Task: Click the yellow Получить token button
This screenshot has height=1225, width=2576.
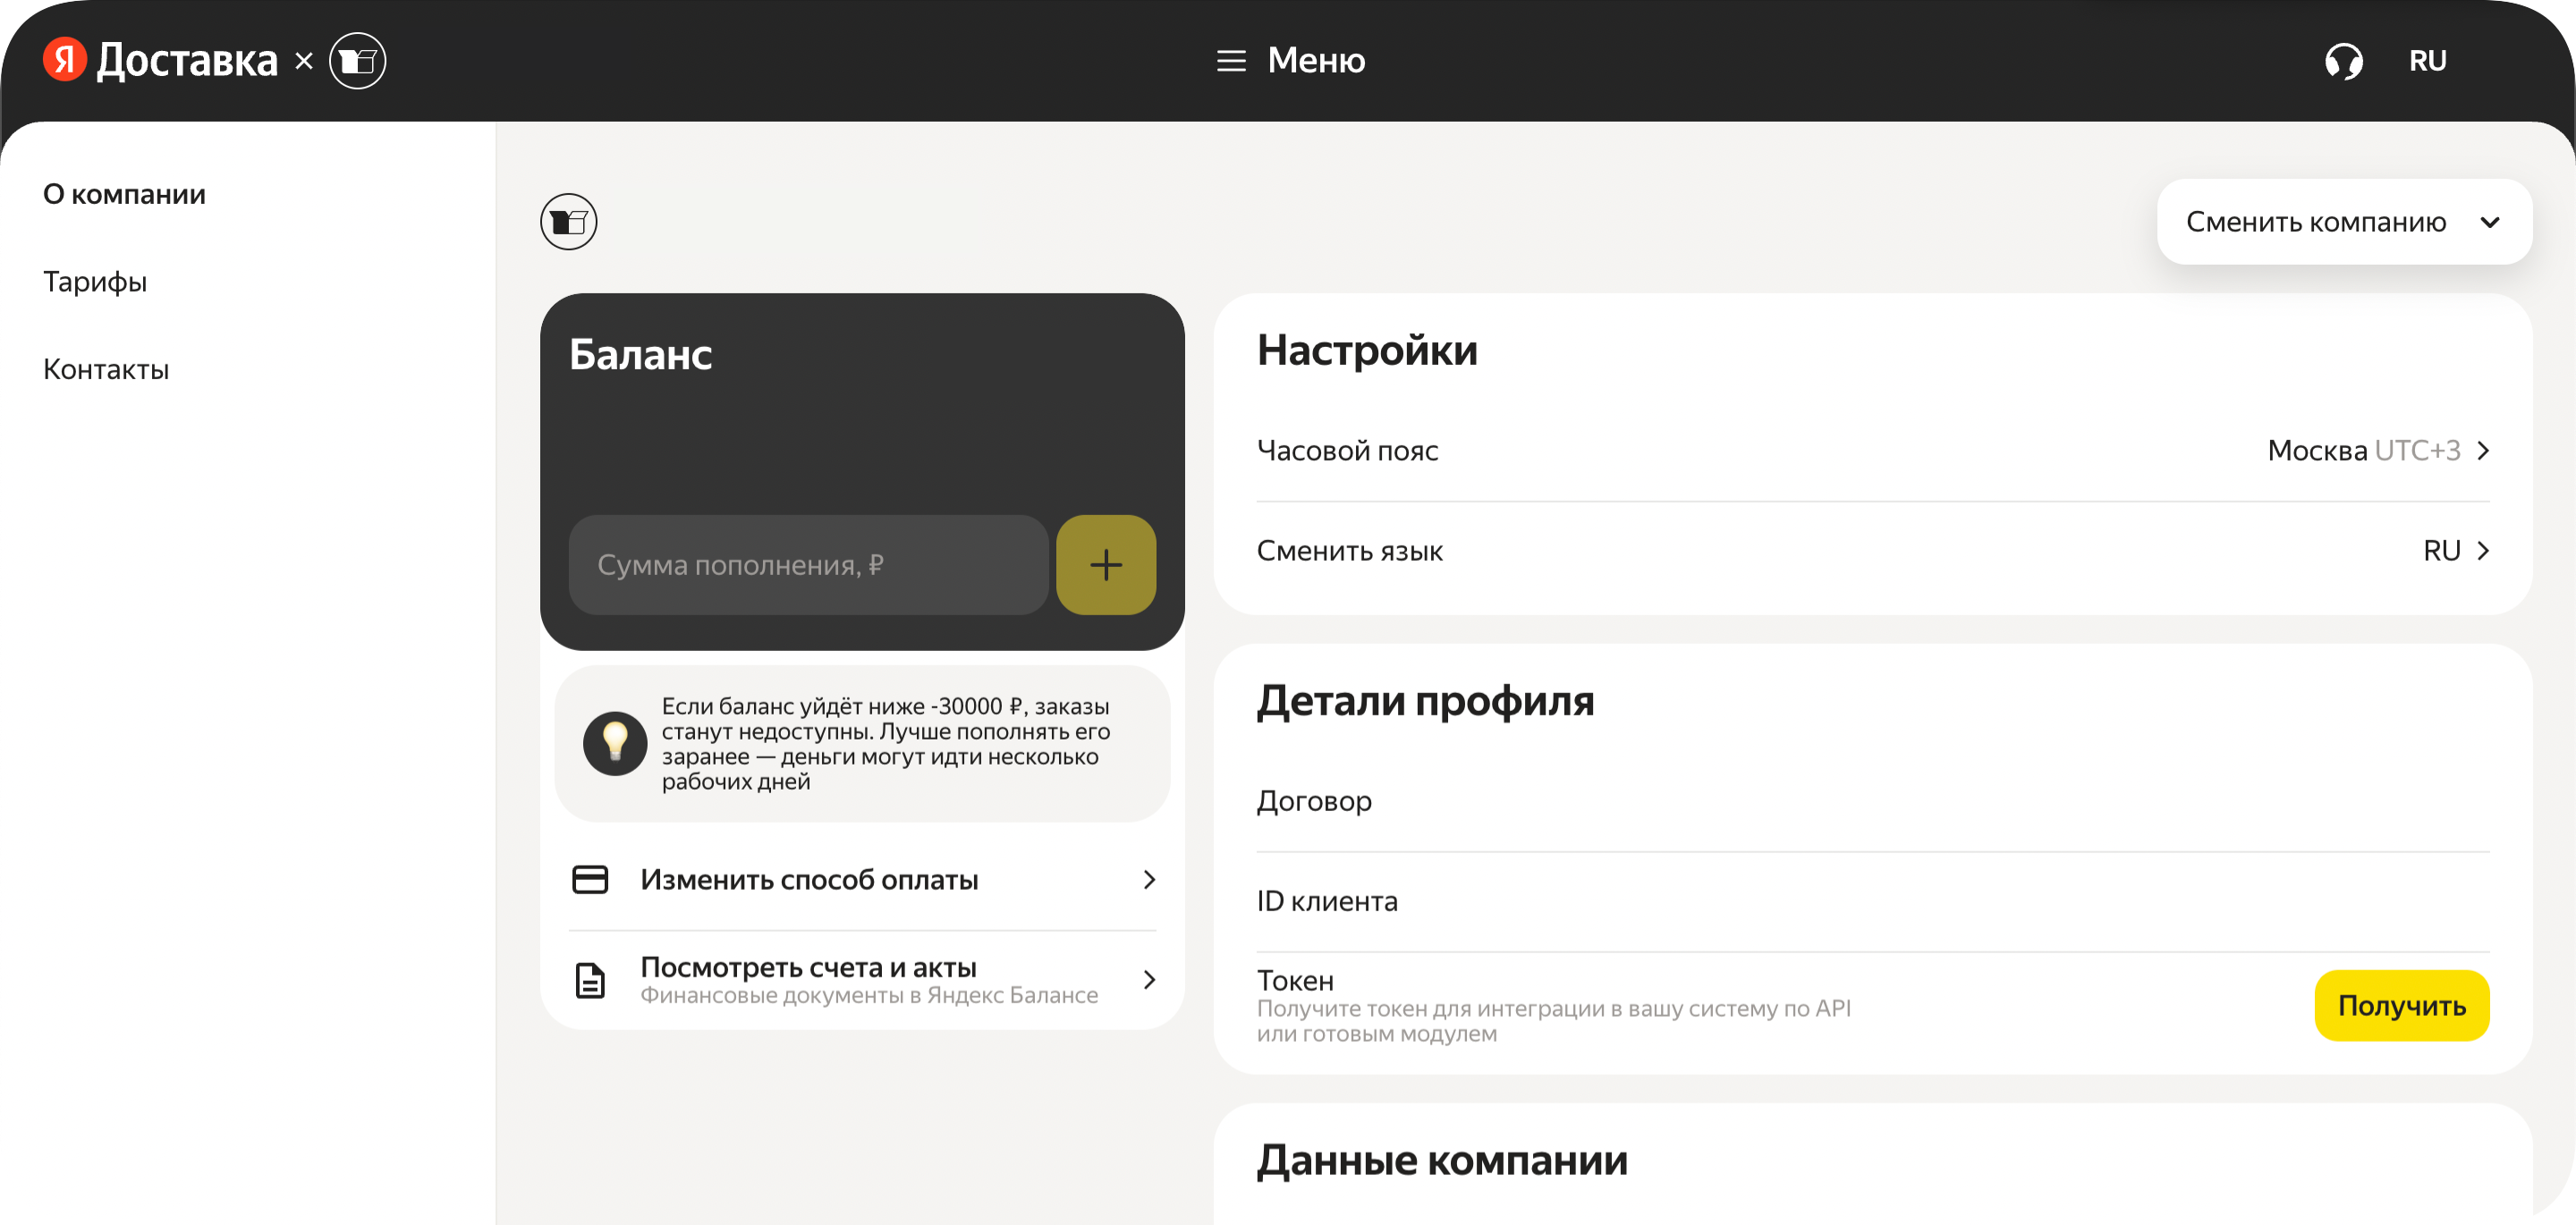Action: [2401, 1006]
